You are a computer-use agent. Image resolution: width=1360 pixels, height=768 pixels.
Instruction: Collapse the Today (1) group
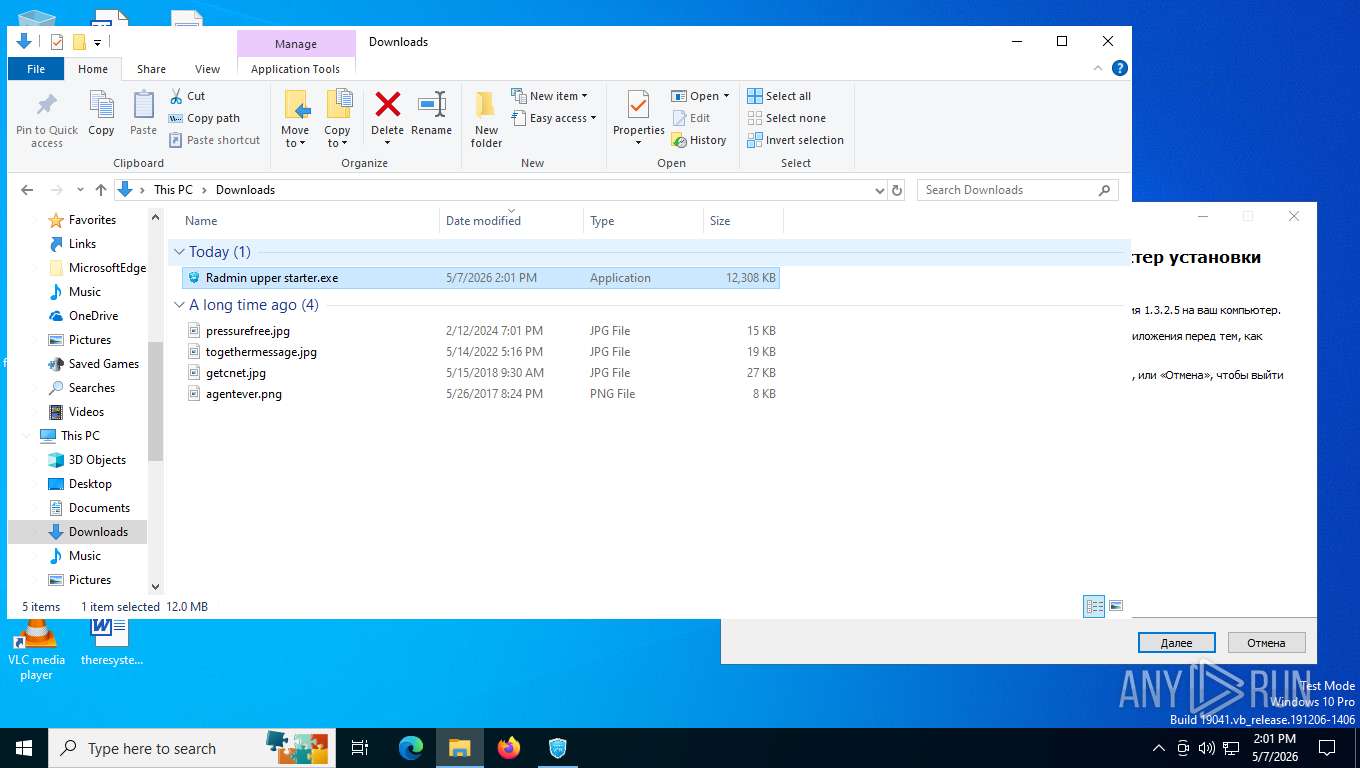[179, 252]
